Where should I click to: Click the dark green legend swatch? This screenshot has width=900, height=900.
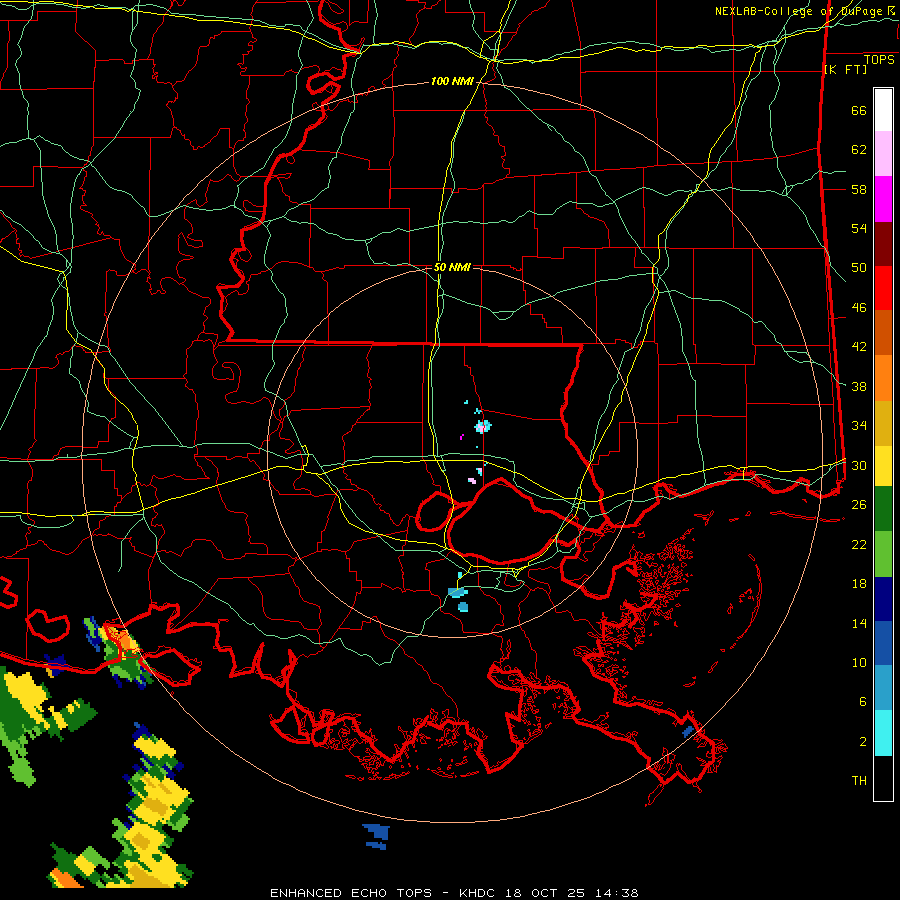click(x=883, y=509)
